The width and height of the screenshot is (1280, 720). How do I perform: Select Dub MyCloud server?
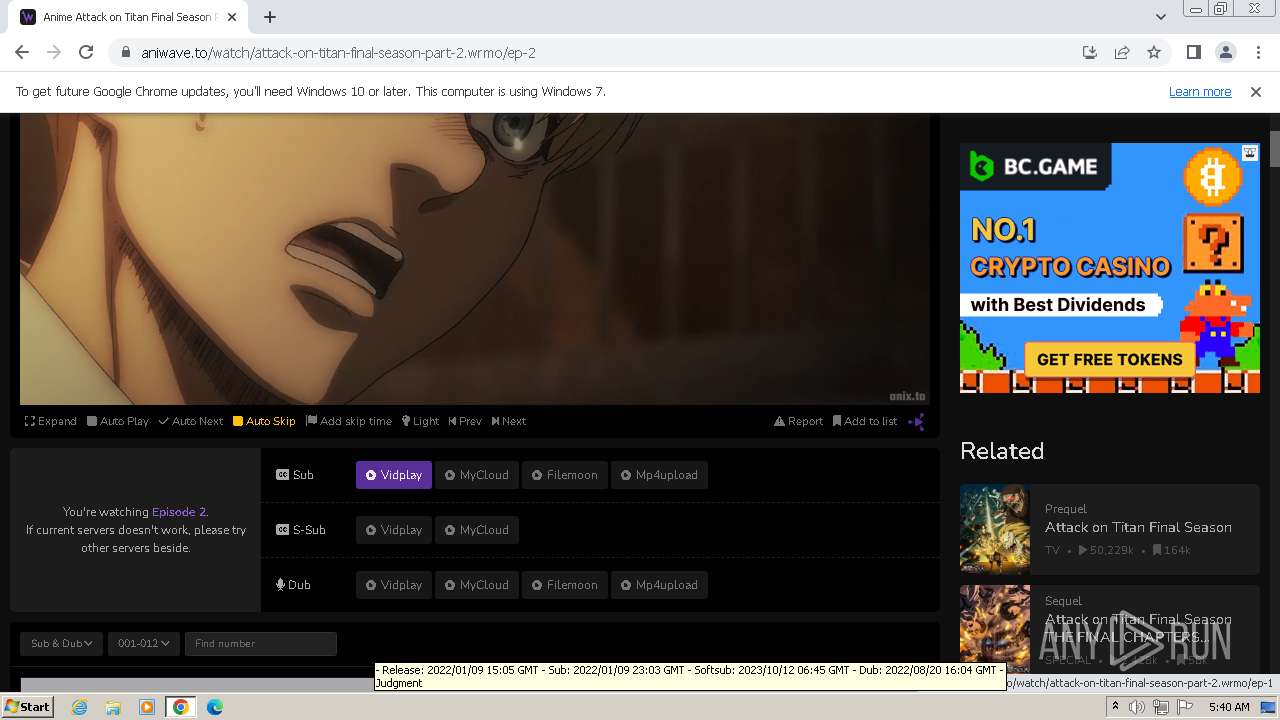[477, 585]
